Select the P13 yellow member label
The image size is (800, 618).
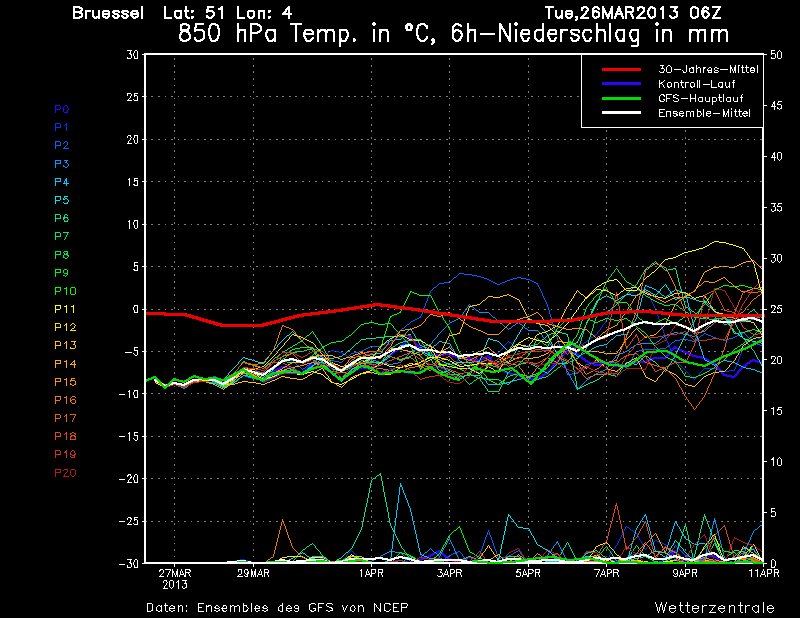coord(65,345)
